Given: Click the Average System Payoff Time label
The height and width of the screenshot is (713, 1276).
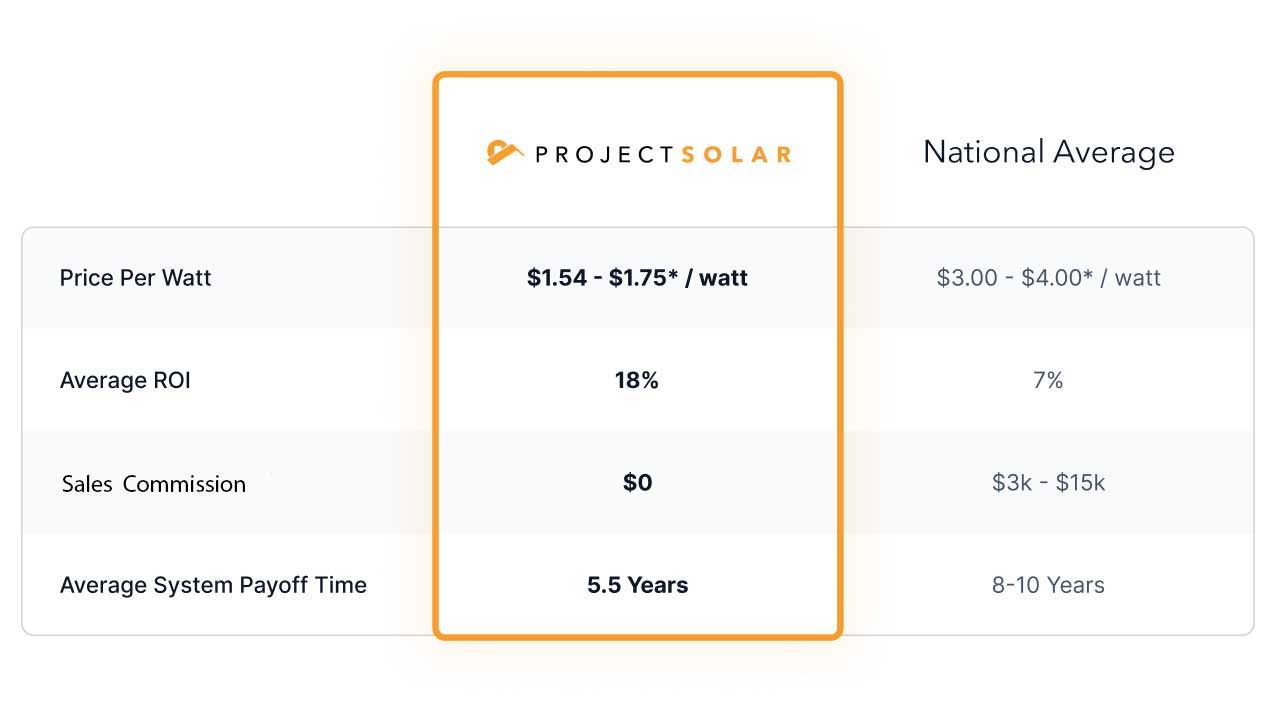Looking at the screenshot, I should tap(213, 585).
